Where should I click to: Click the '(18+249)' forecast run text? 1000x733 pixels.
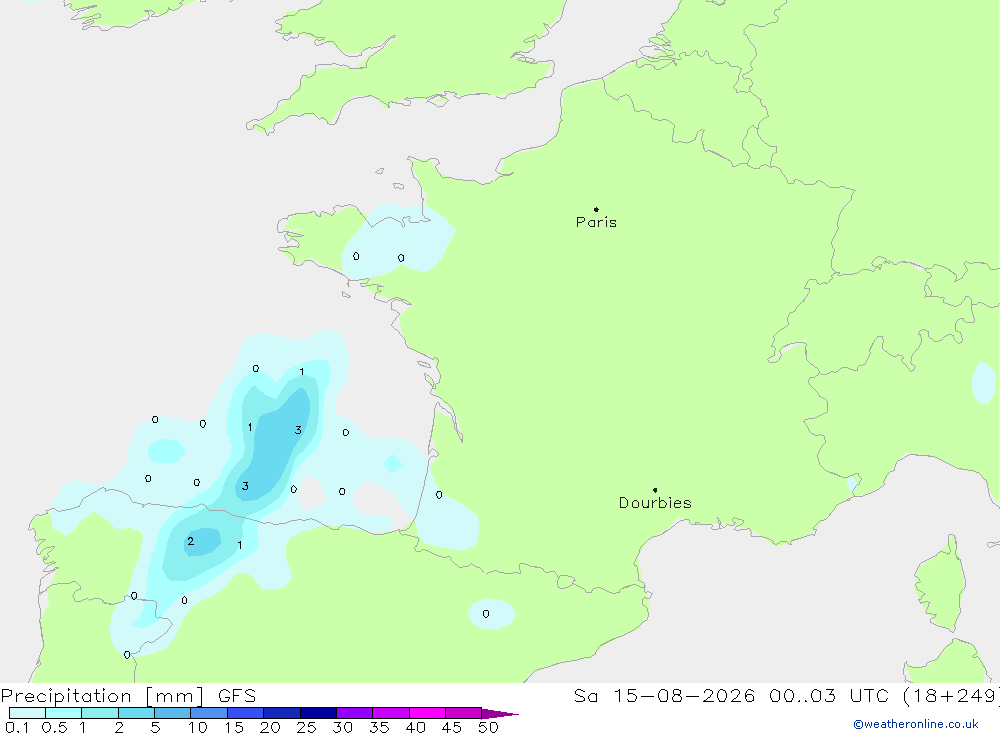[951, 695]
